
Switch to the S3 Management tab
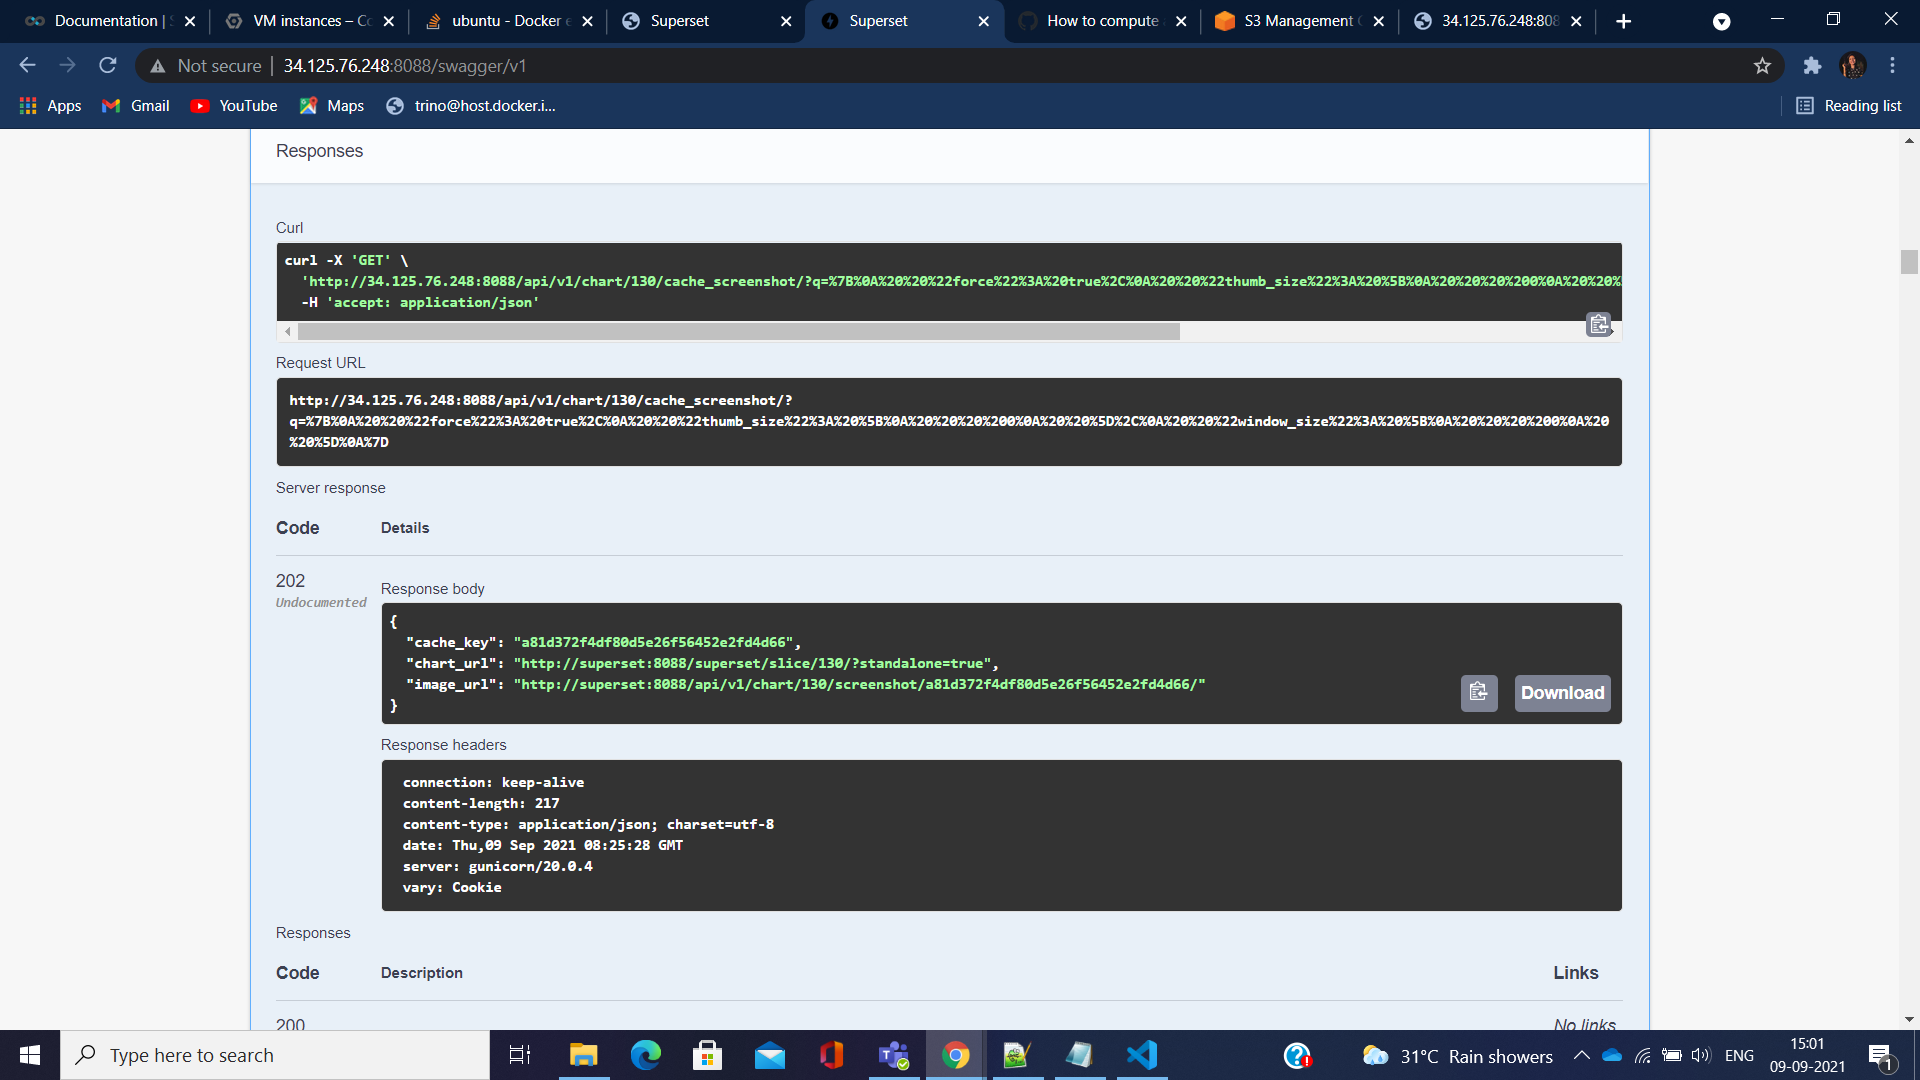(1297, 21)
